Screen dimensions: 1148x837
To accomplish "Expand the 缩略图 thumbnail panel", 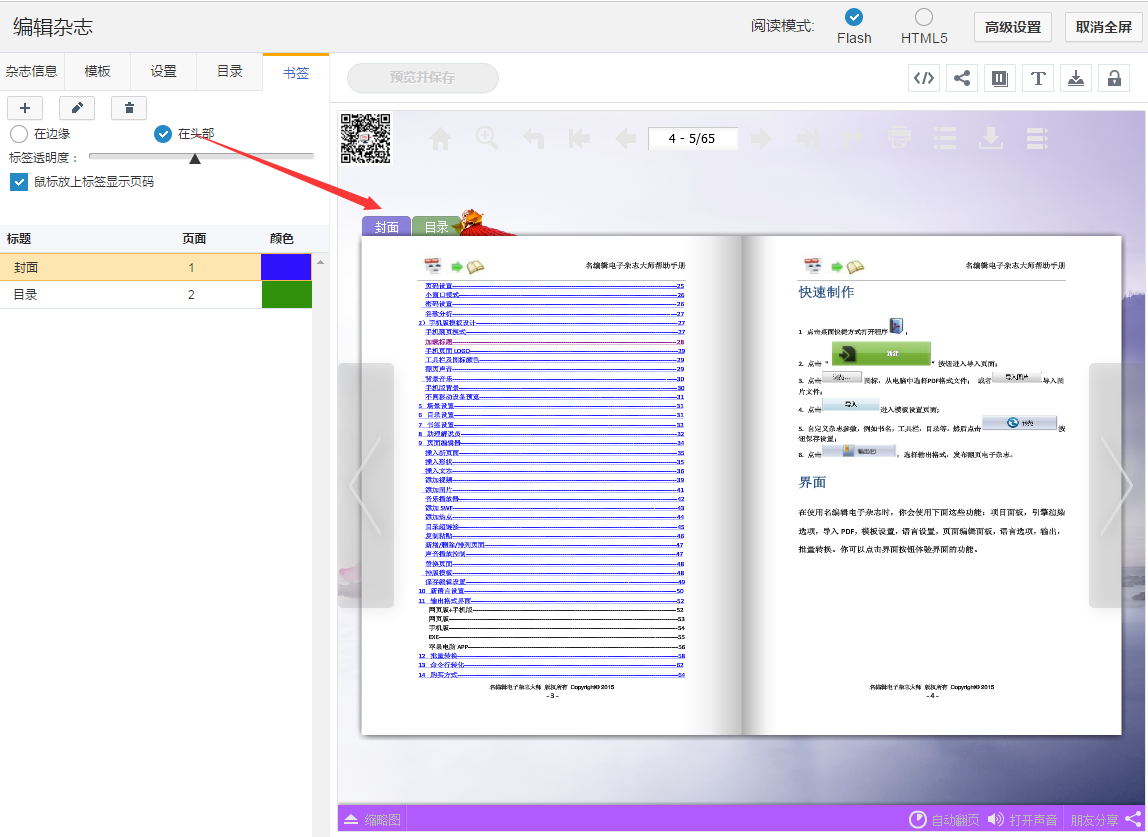I will (373, 819).
